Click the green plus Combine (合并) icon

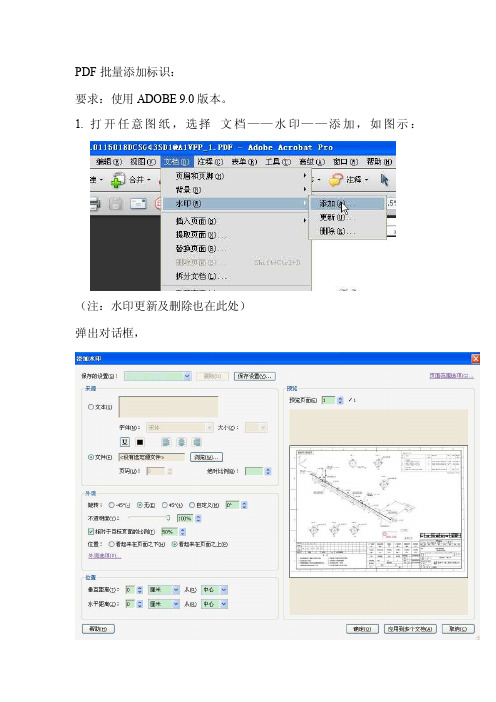pos(118,180)
